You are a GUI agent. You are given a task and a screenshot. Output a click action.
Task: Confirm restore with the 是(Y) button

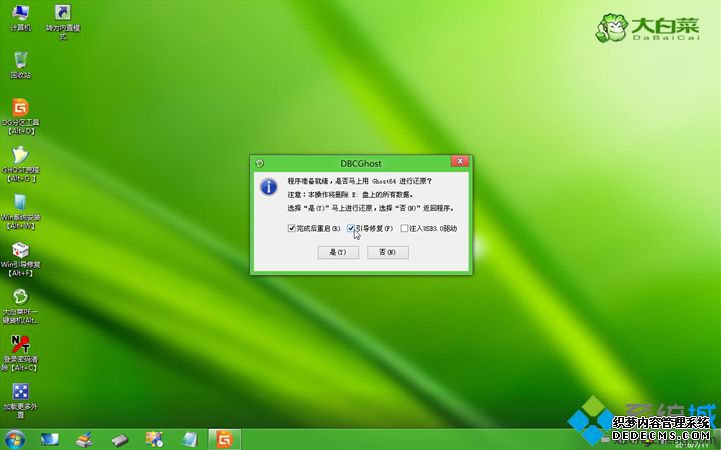tap(338, 252)
